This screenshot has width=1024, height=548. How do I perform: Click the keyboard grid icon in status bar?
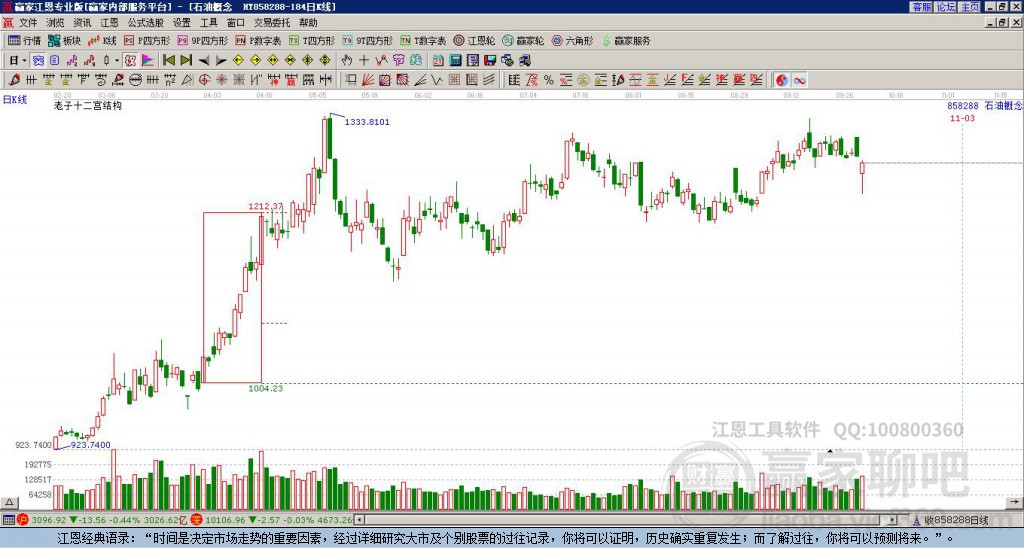(8, 521)
